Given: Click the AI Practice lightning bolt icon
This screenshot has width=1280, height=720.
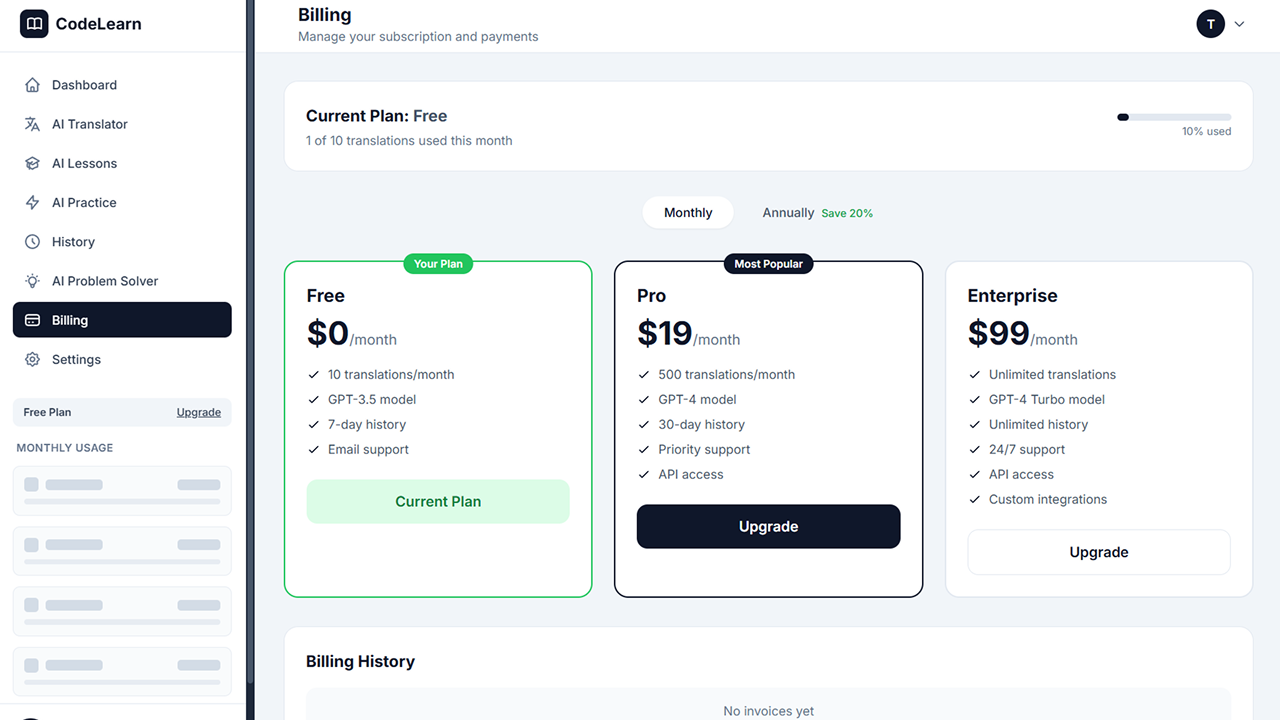Looking at the screenshot, I should [x=33, y=202].
